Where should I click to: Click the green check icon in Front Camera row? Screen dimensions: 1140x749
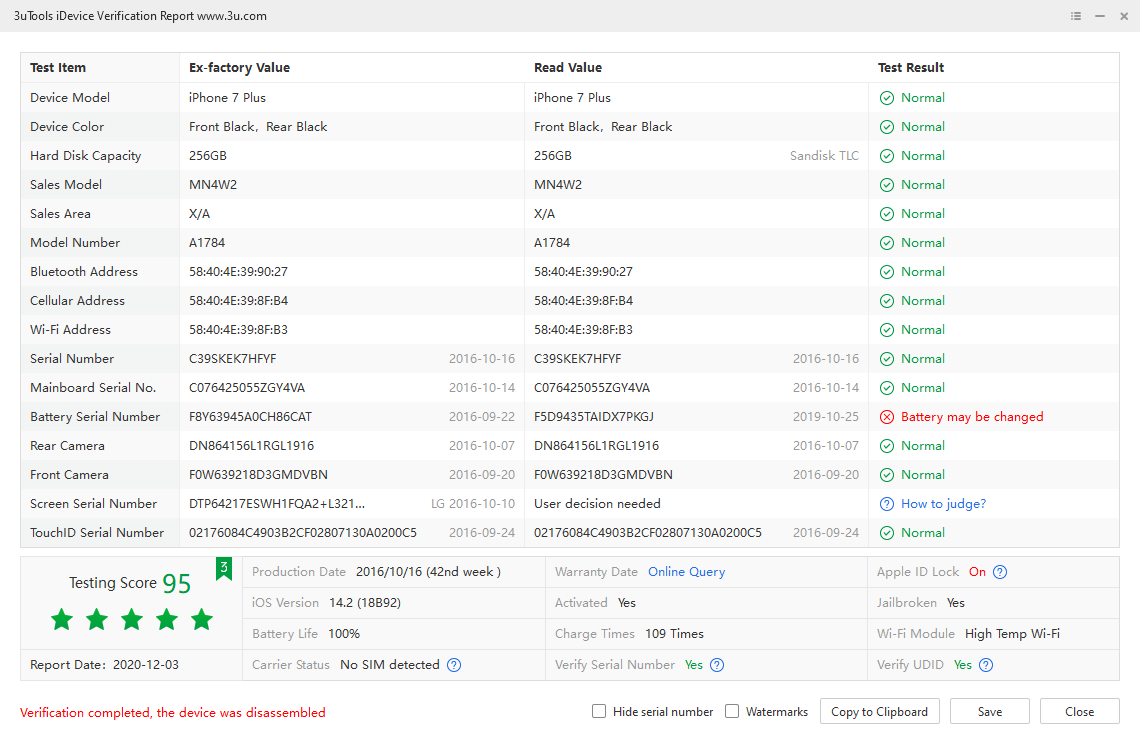point(887,475)
